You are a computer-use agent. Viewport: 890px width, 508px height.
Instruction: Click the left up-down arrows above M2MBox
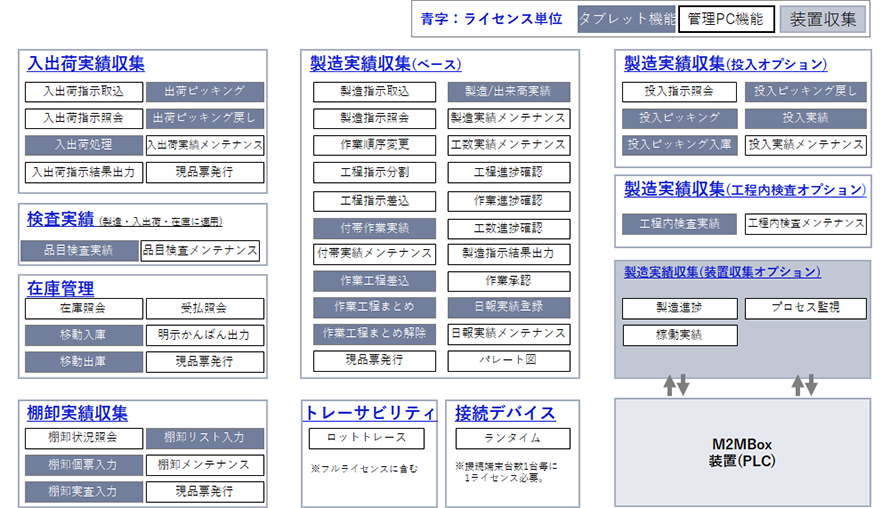(676, 384)
